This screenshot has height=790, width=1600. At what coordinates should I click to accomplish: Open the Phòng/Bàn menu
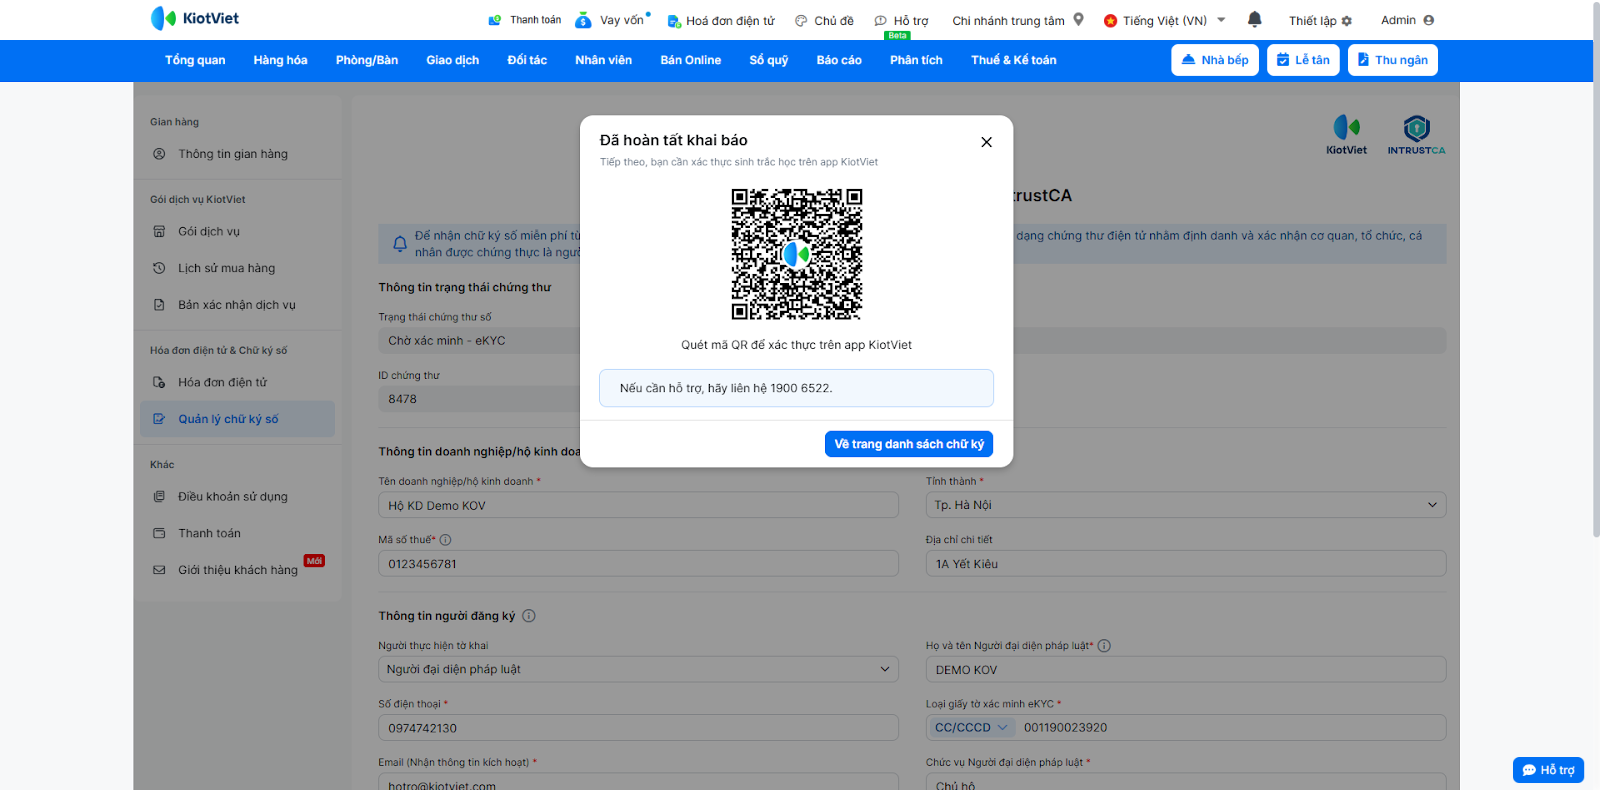tap(367, 60)
